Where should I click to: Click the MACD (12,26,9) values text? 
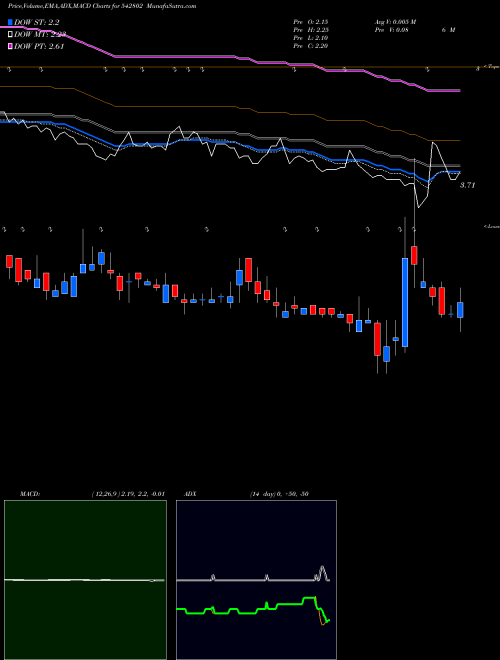pyautogui.click(x=128, y=494)
